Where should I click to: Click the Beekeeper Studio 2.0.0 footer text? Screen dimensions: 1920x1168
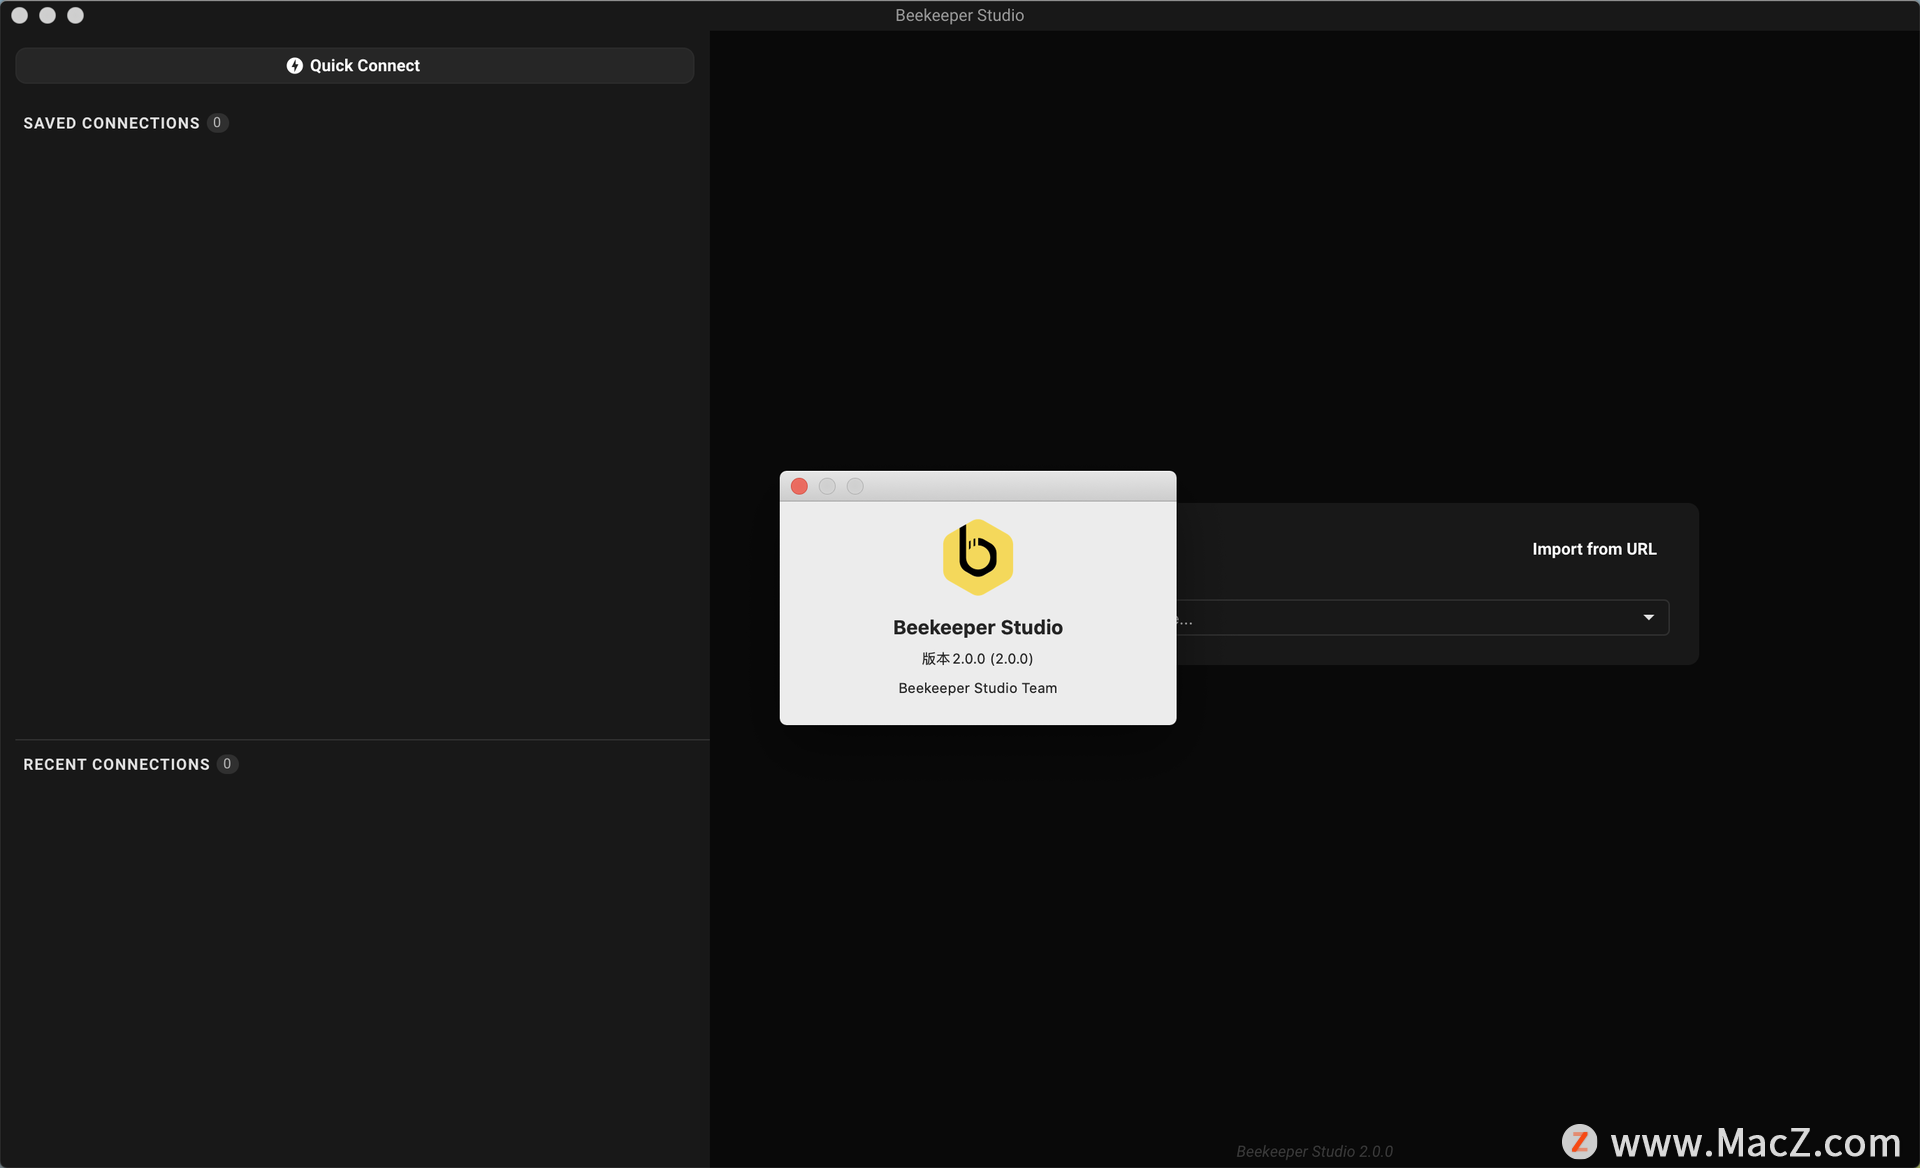(1313, 1151)
